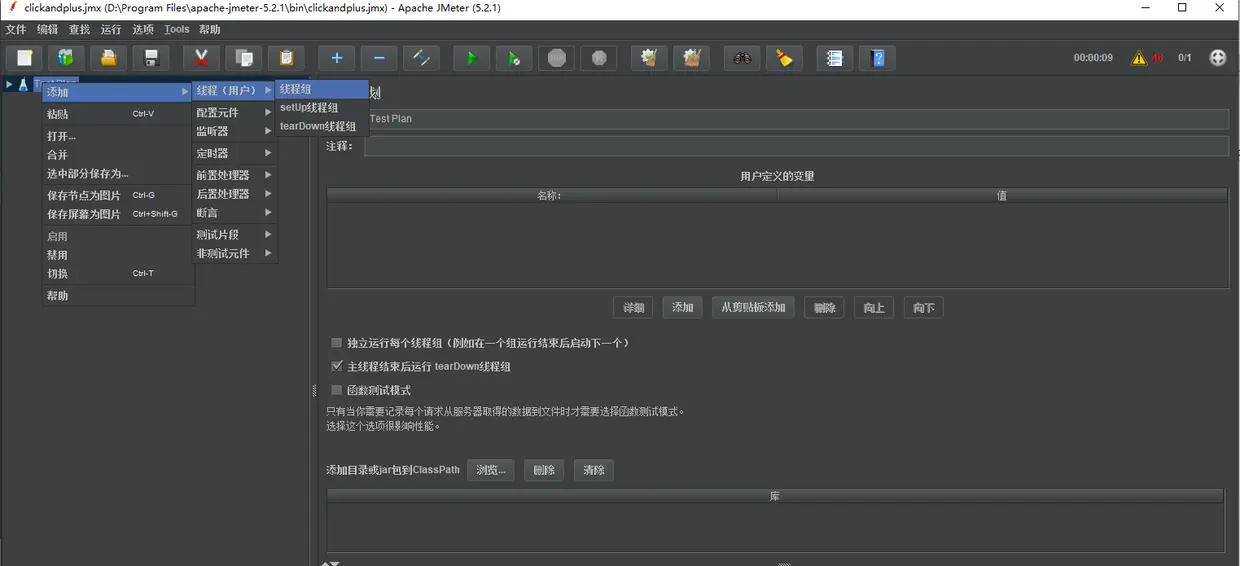Copy the selected element with the Copy icon
1240x566 pixels.
[243, 58]
